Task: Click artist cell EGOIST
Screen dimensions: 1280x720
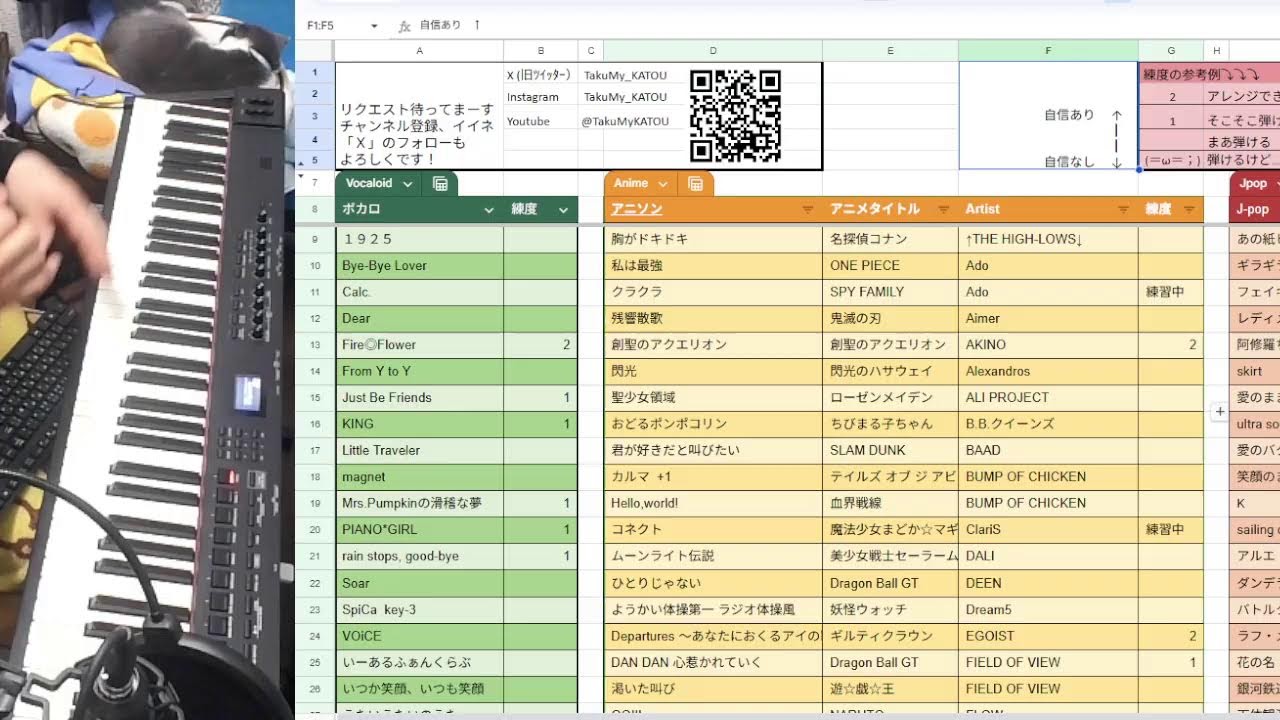Action: tap(1048, 635)
